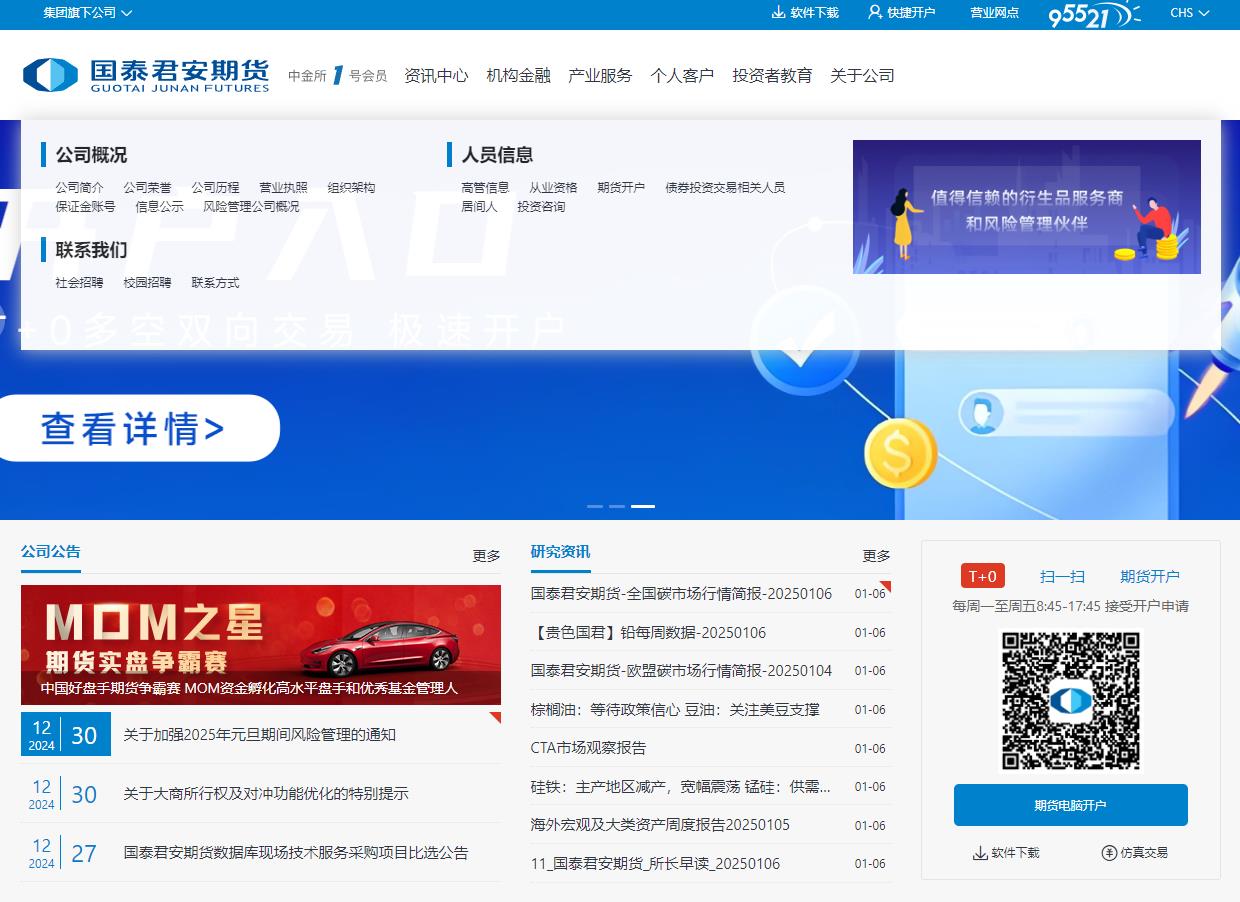This screenshot has height=902, width=1240.
Task: Click 投资咨询 link
Action: coord(541,207)
